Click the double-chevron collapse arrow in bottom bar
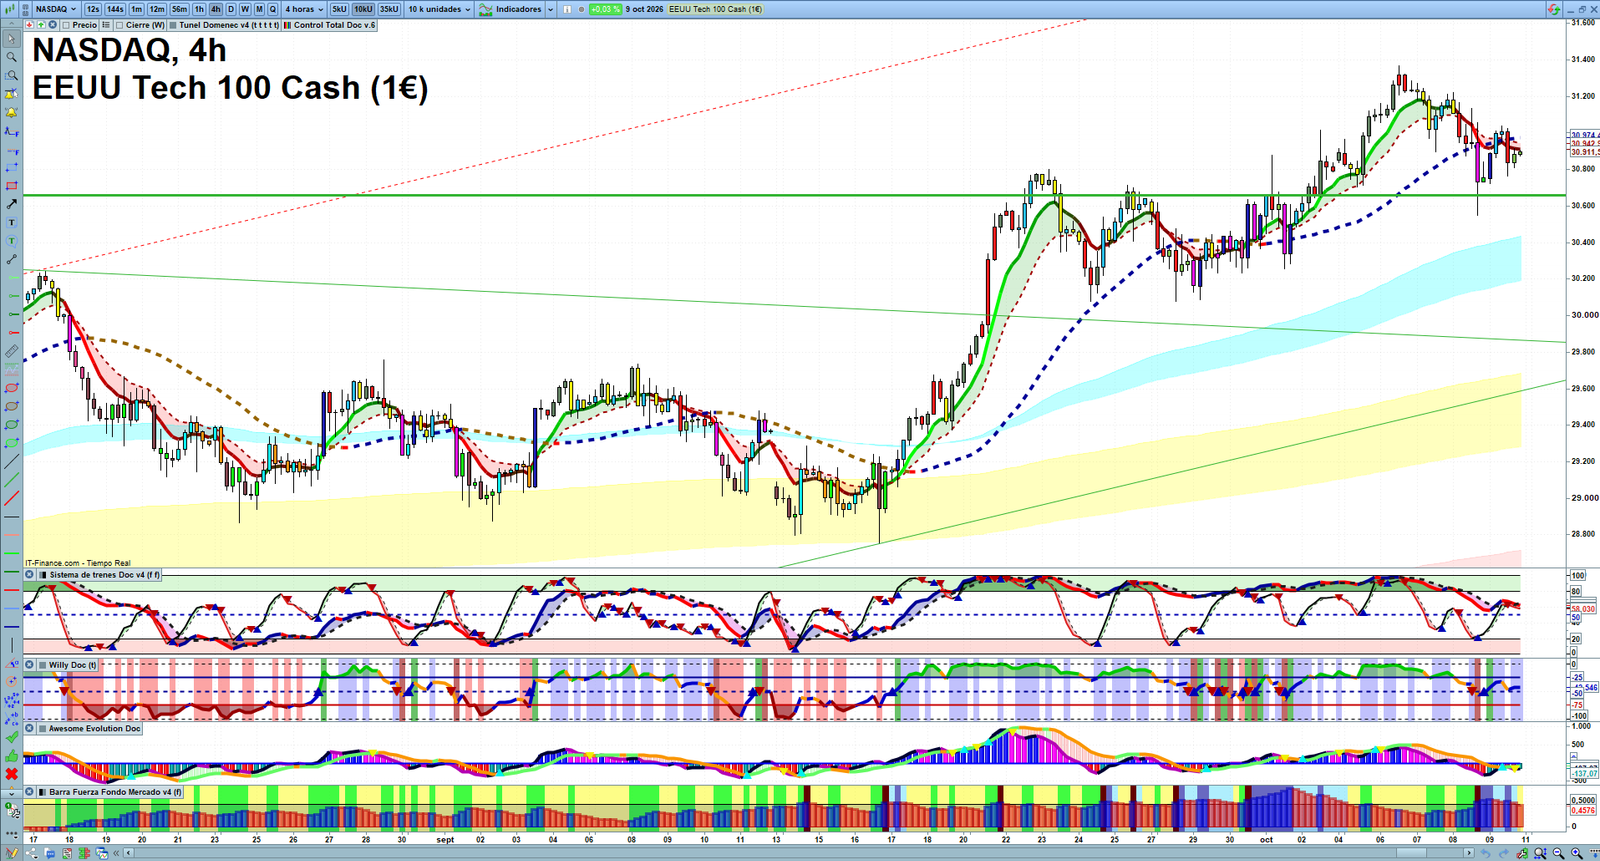Viewport: 1600px width, 861px height. coord(117,853)
